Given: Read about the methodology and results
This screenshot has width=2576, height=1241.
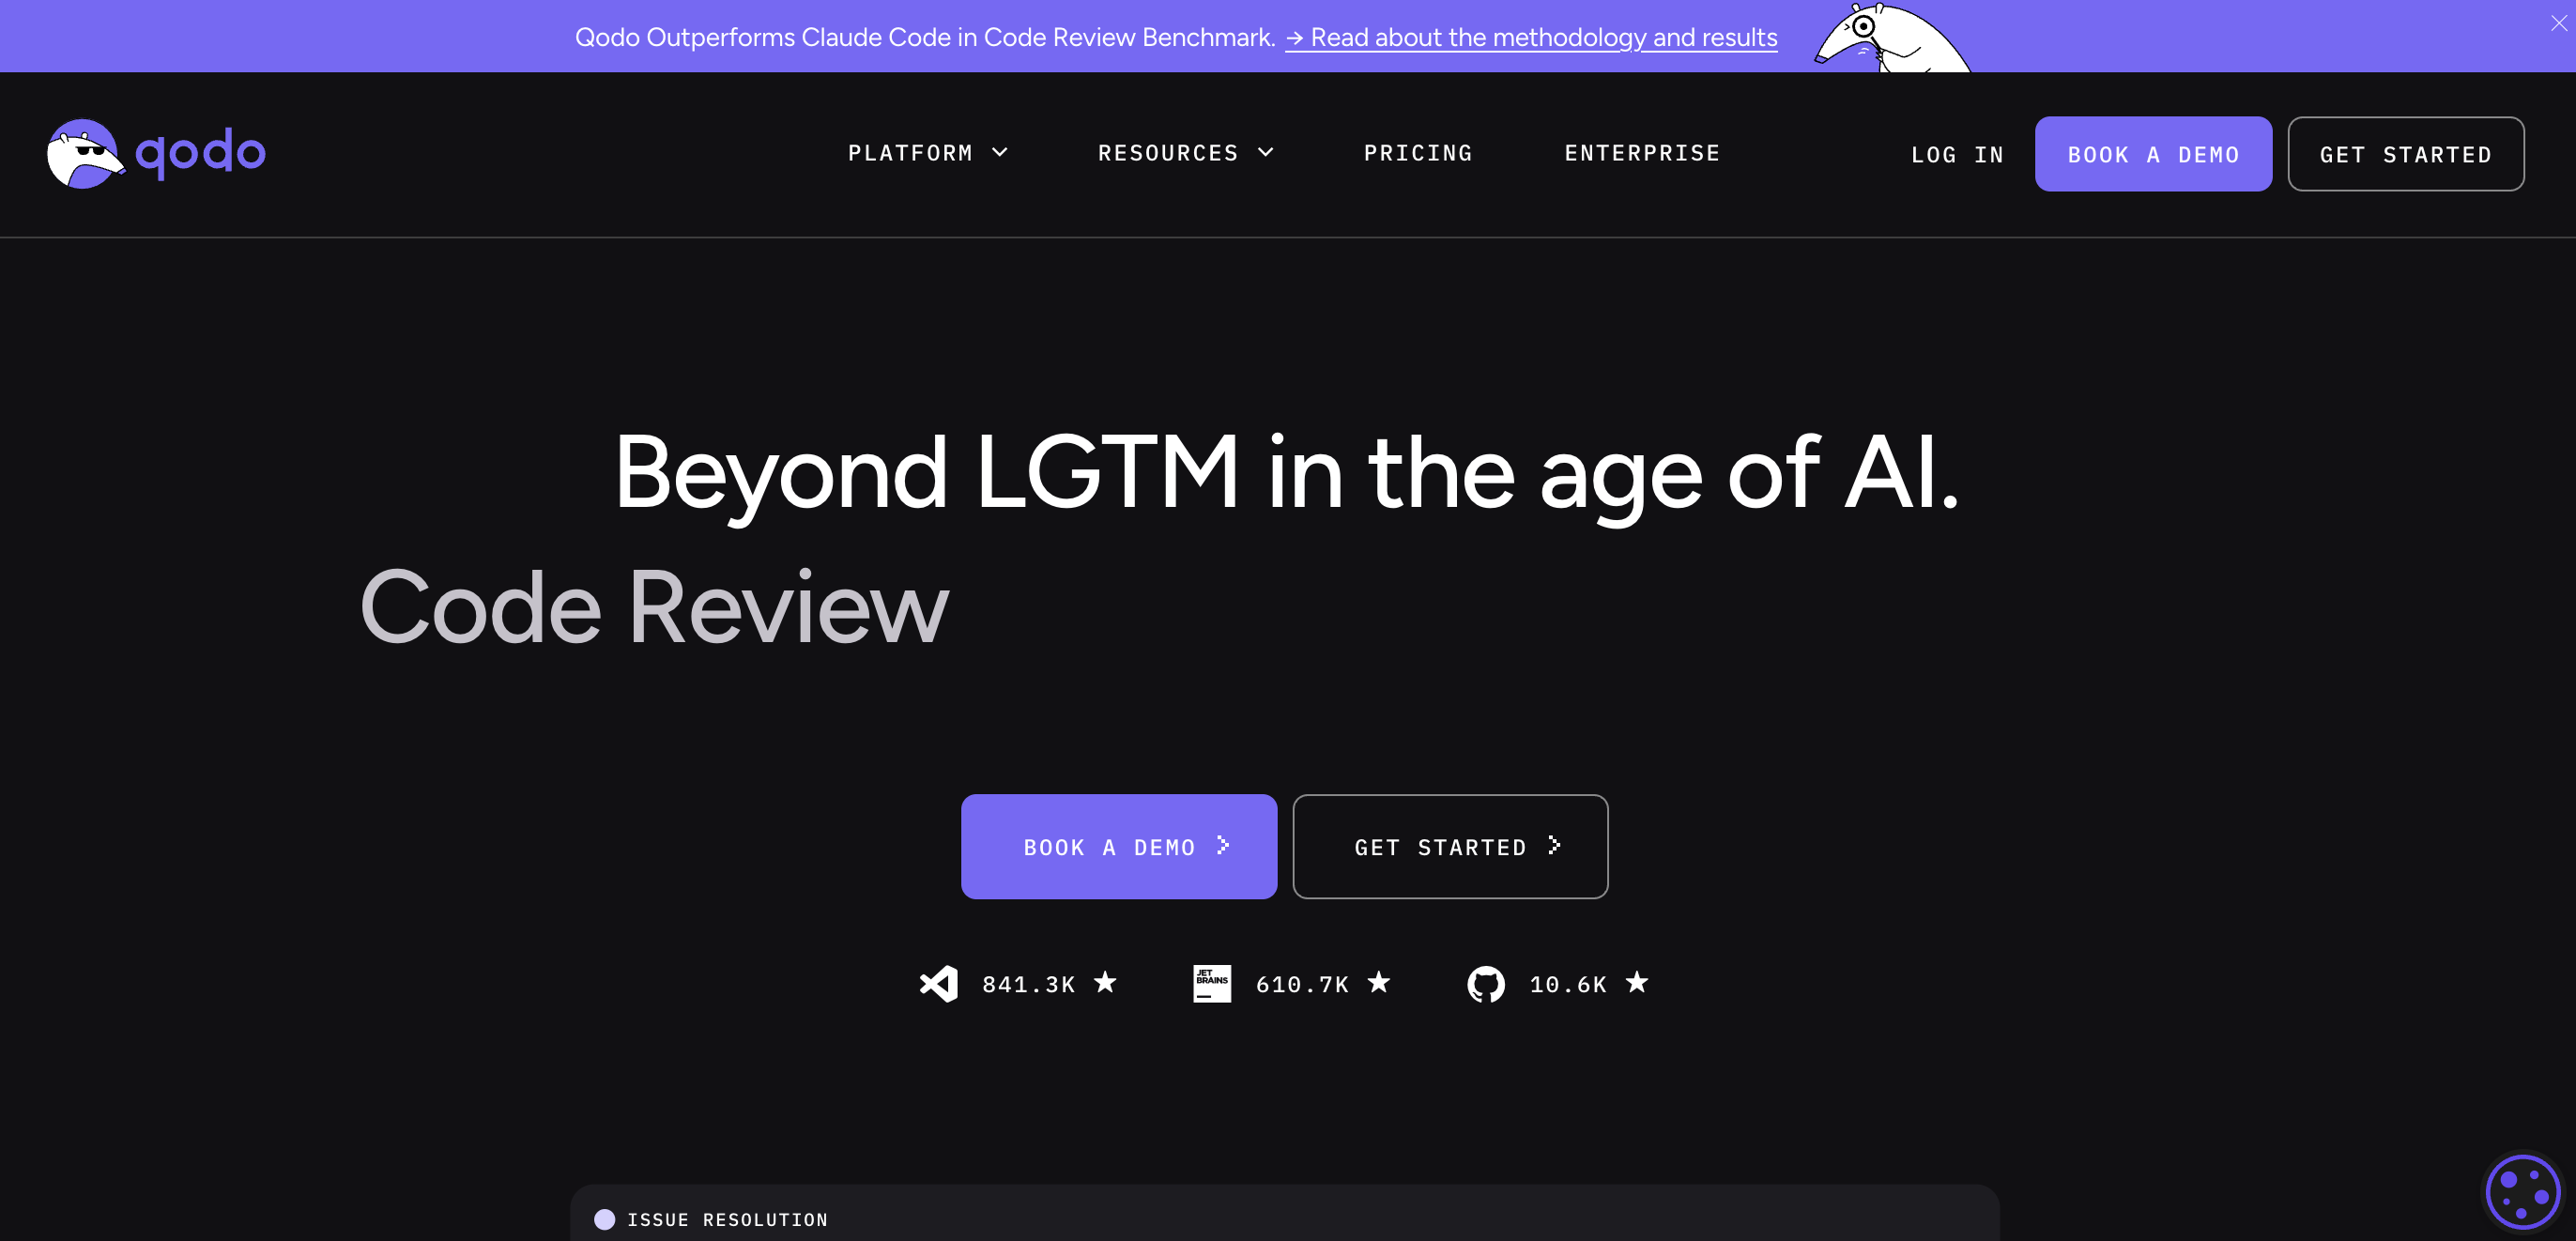Looking at the screenshot, I should click(x=1531, y=38).
